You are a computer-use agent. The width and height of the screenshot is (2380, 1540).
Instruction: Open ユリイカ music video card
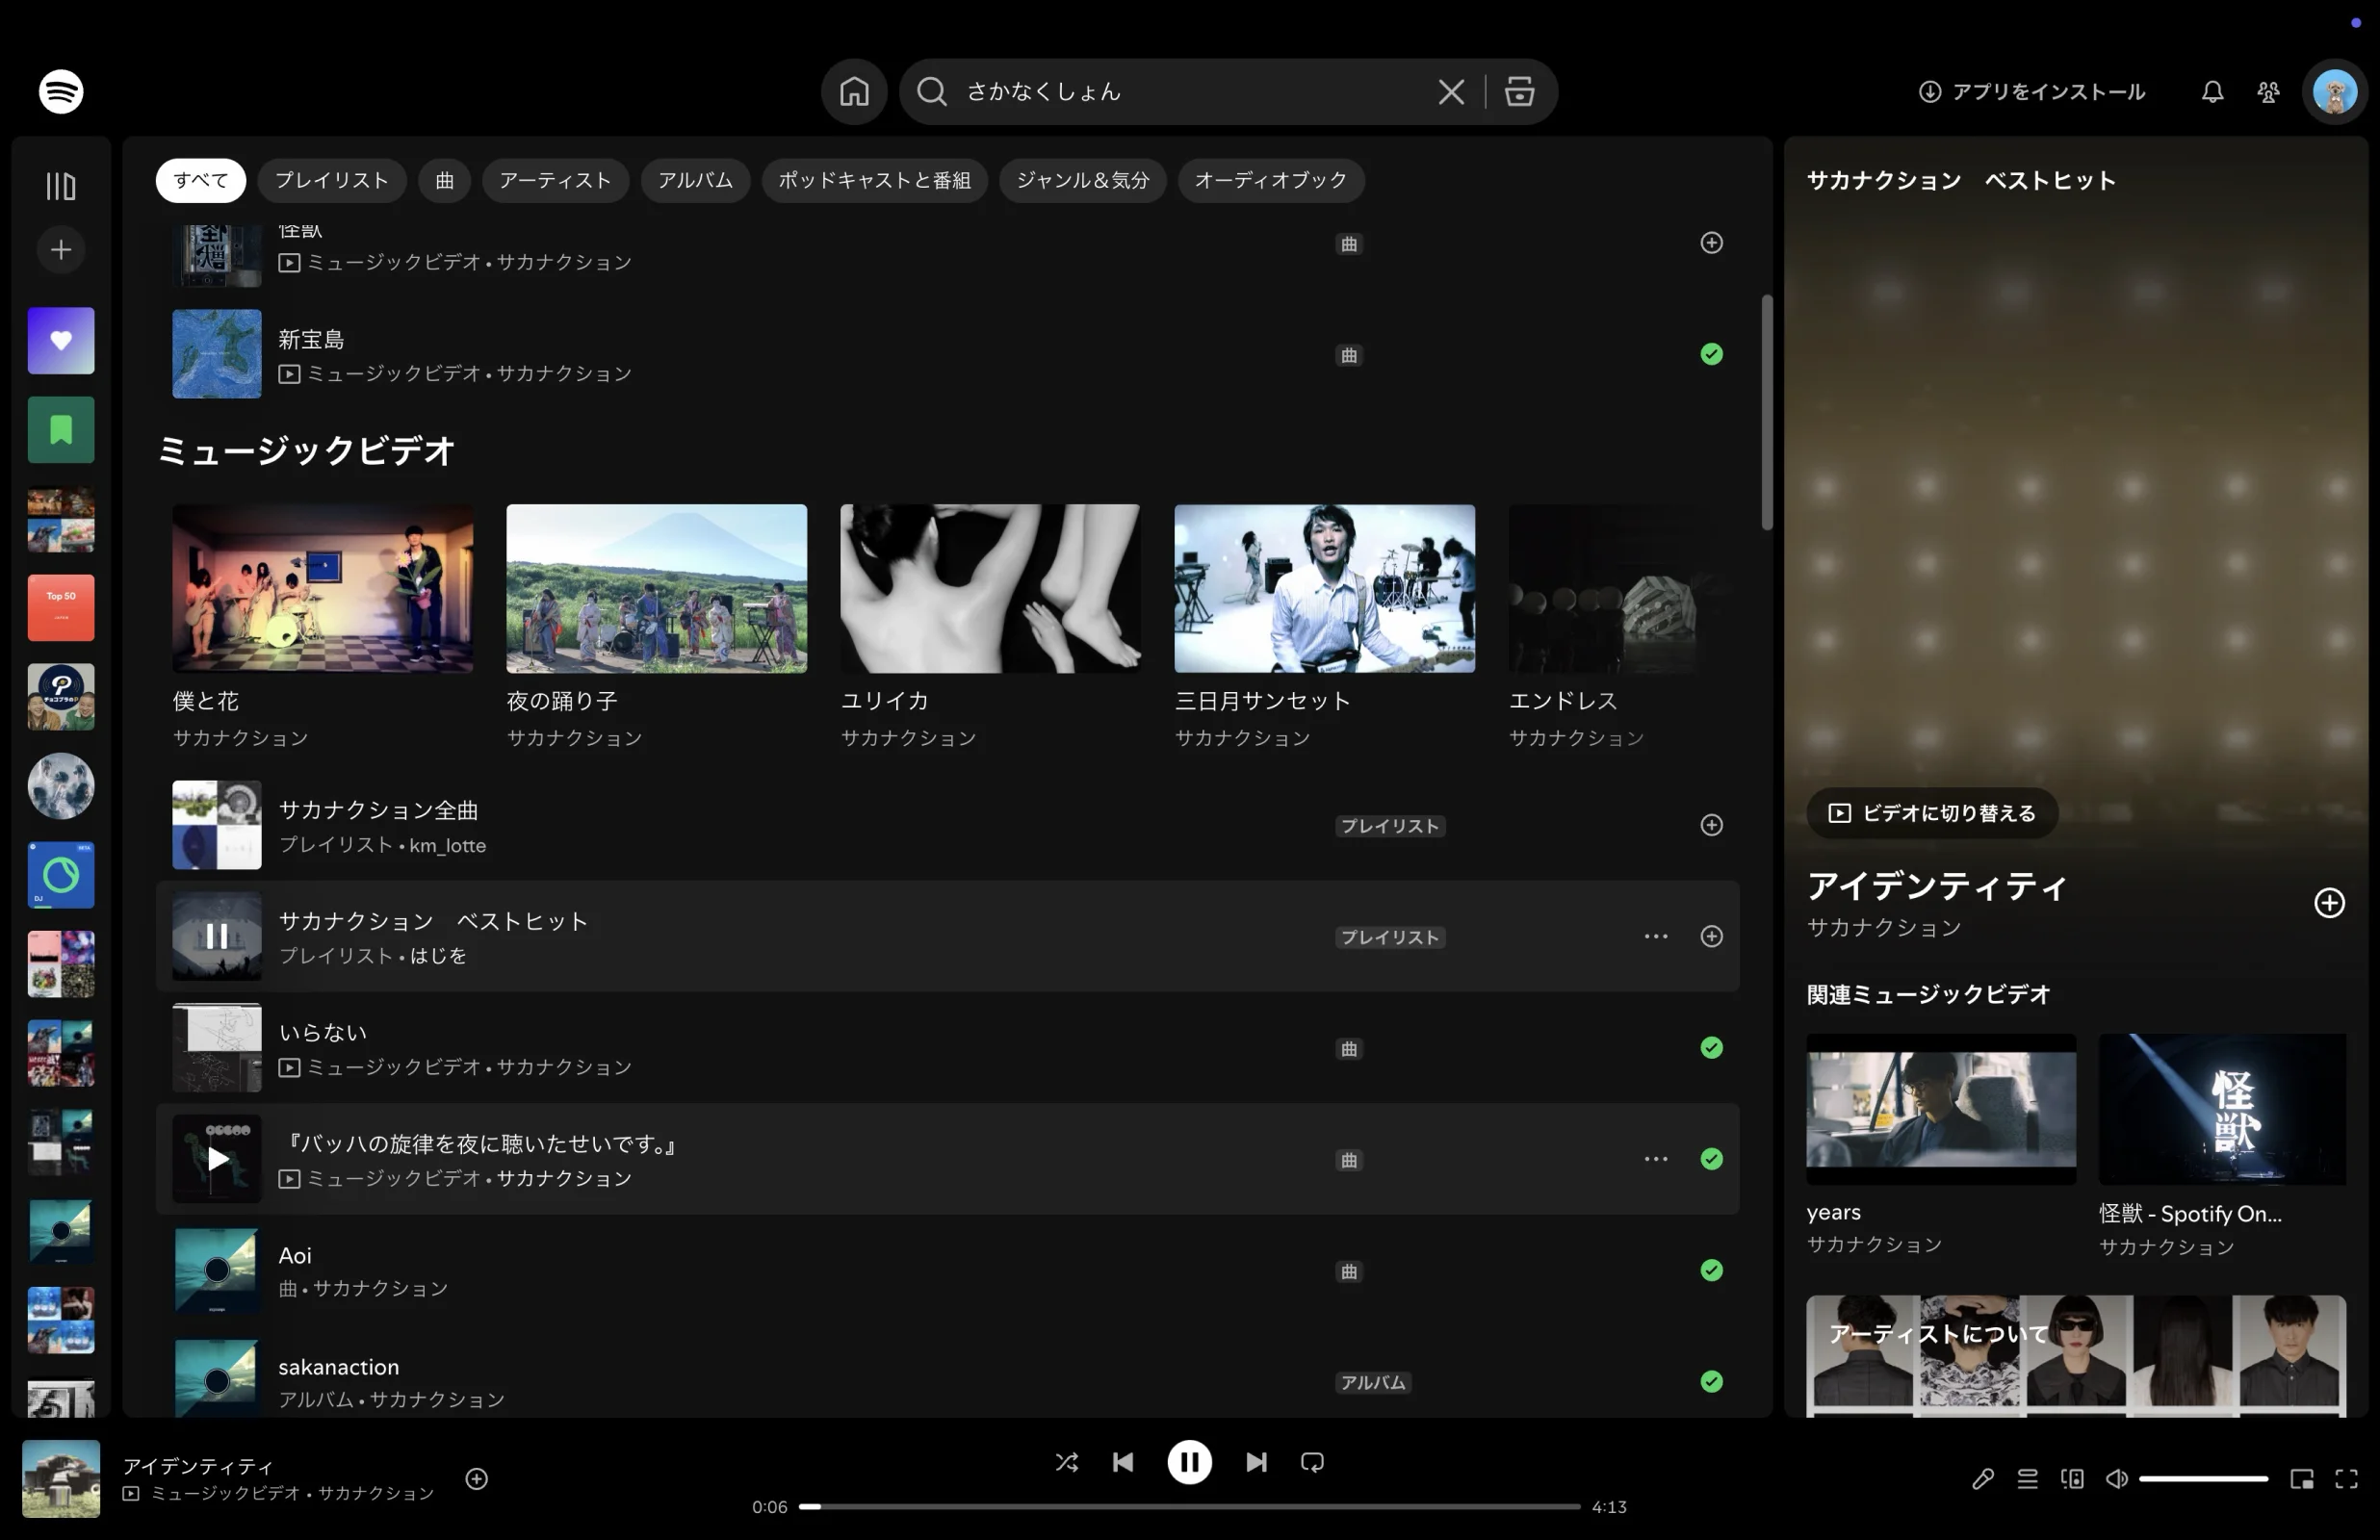990,626
